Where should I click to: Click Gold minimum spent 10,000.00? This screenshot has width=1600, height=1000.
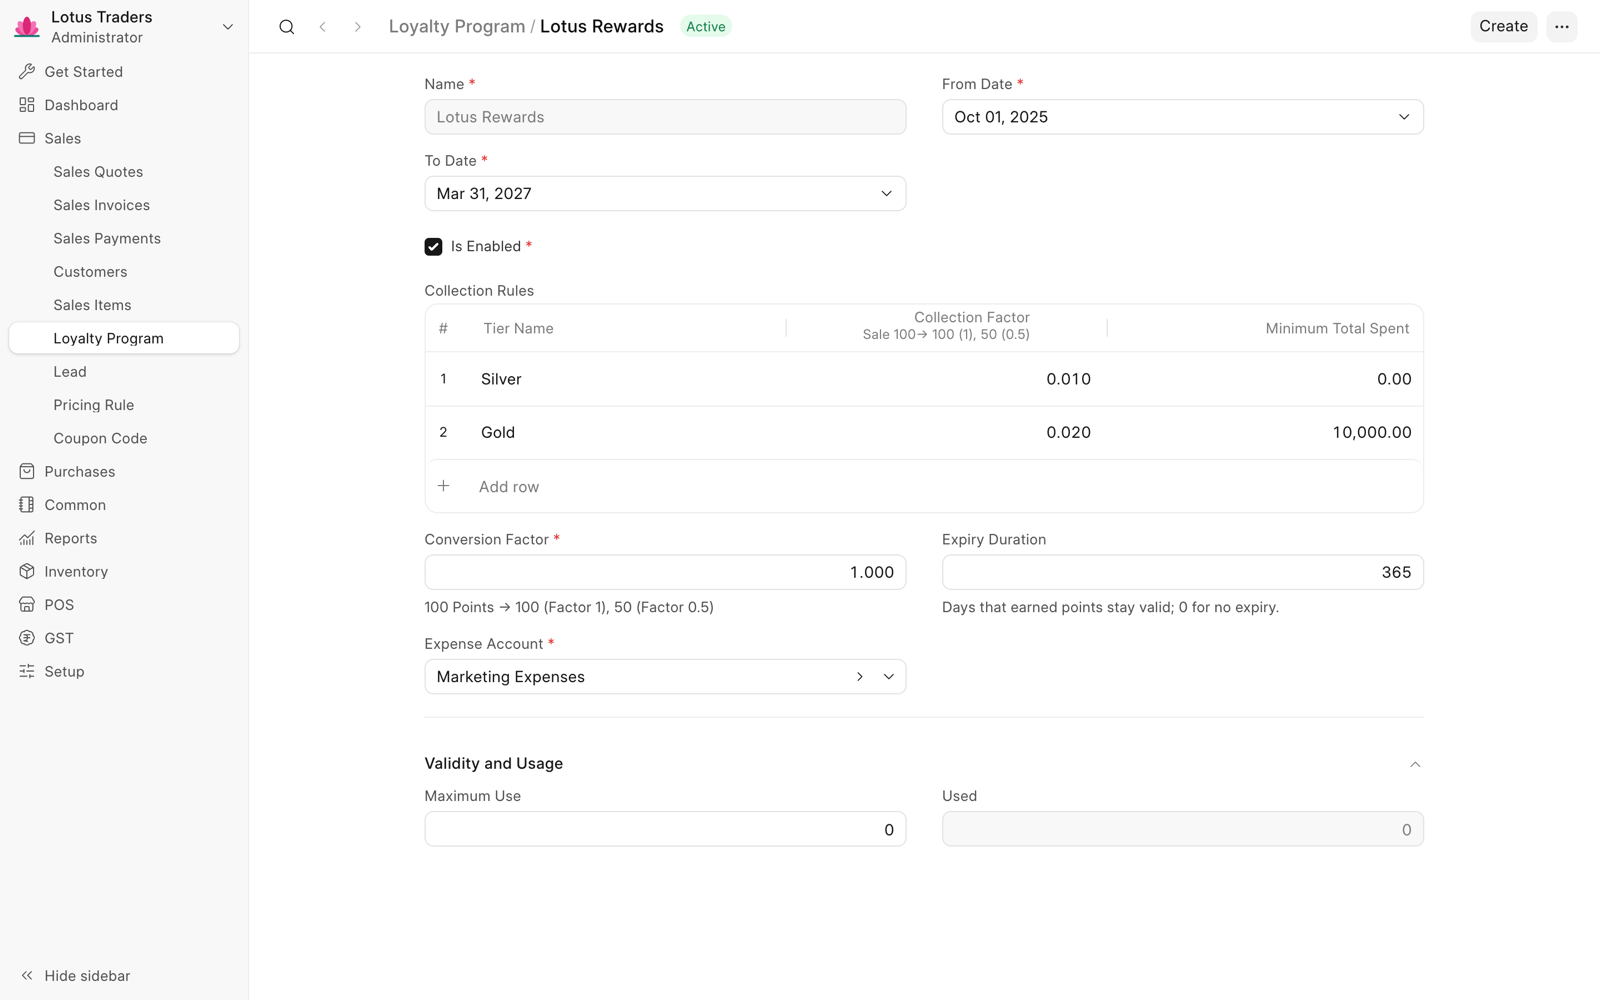coord(1264,432)
